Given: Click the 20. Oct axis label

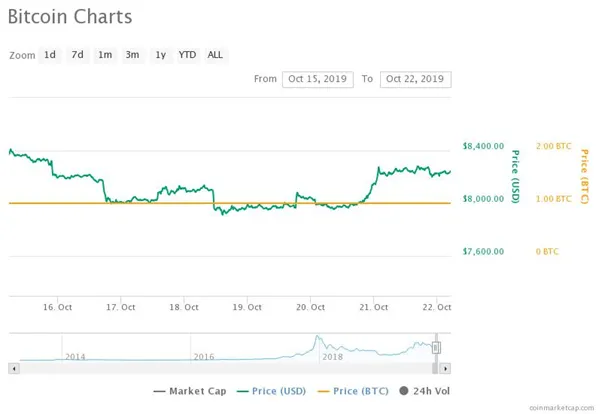Looking at the screenshot, I should click(x=310, y=307).
